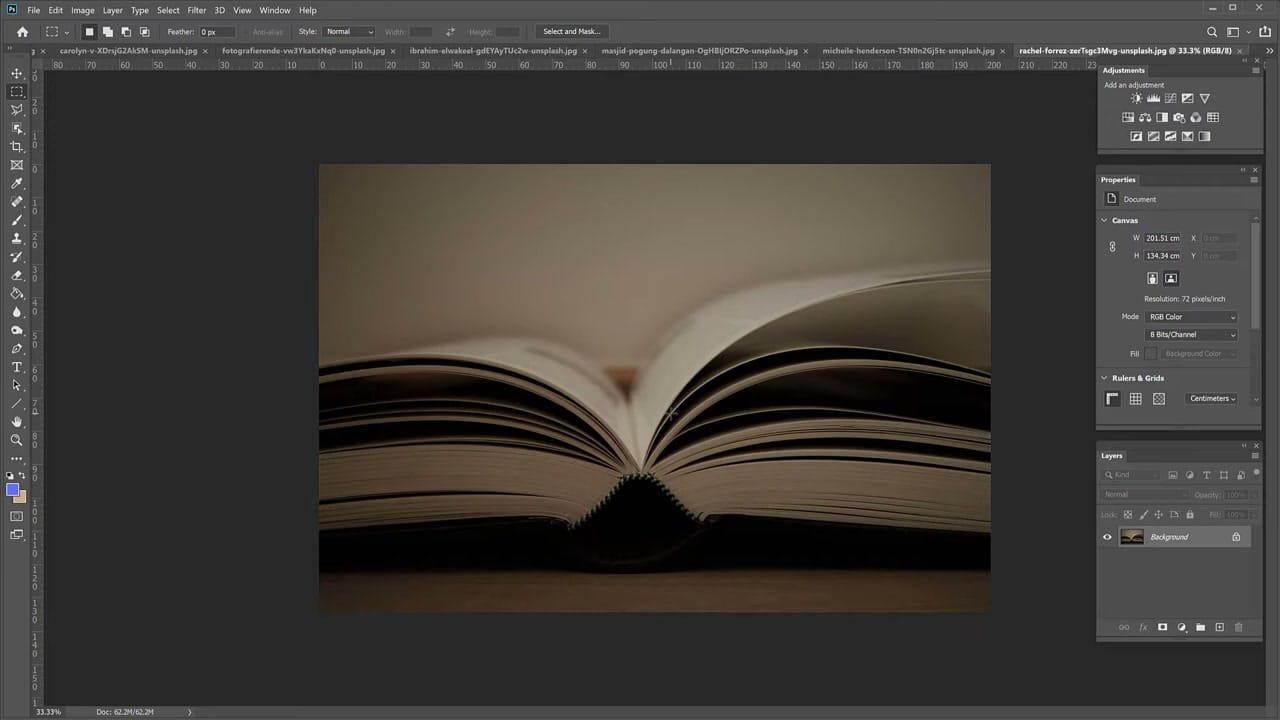This screenshot has width=1280, height=720.
Task: Select the Zoom tool
Action: [x=16, y=439]
